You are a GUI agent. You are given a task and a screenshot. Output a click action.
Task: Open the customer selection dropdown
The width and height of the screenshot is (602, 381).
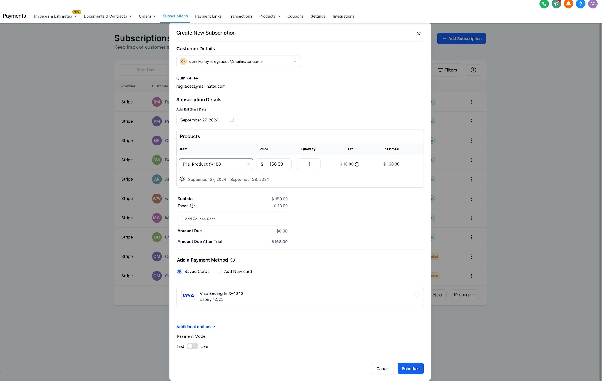[238, 61]
